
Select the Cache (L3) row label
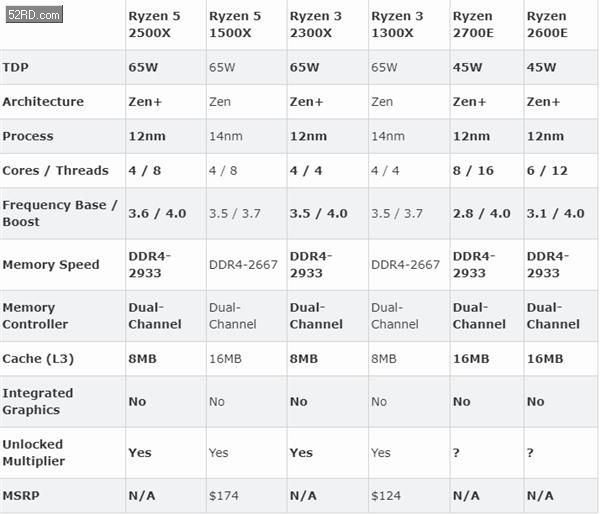(38, 359)
